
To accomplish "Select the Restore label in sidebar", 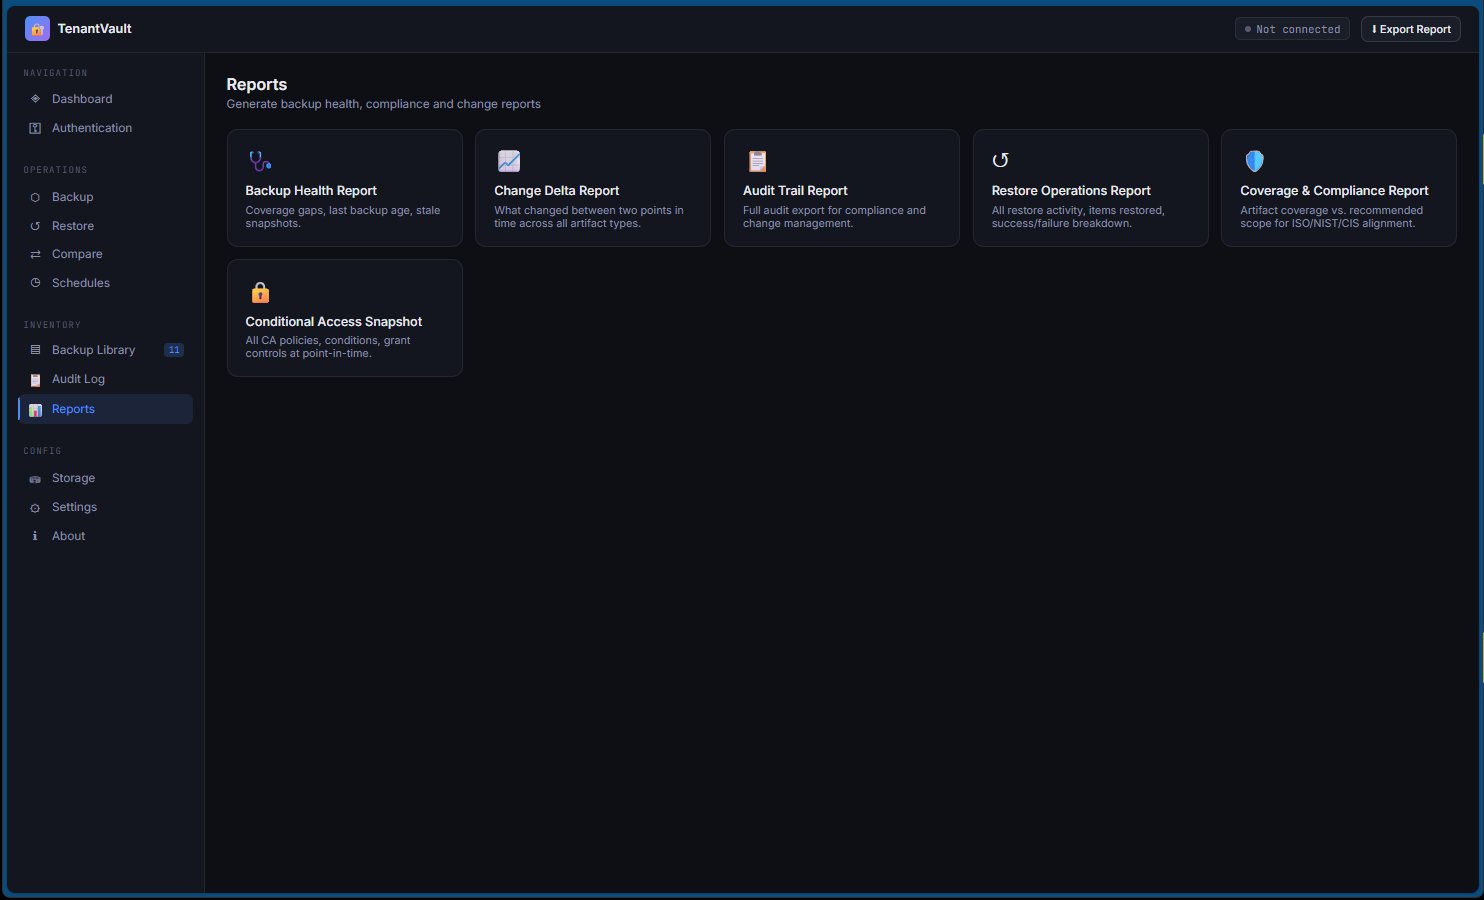I will (73, 226).
